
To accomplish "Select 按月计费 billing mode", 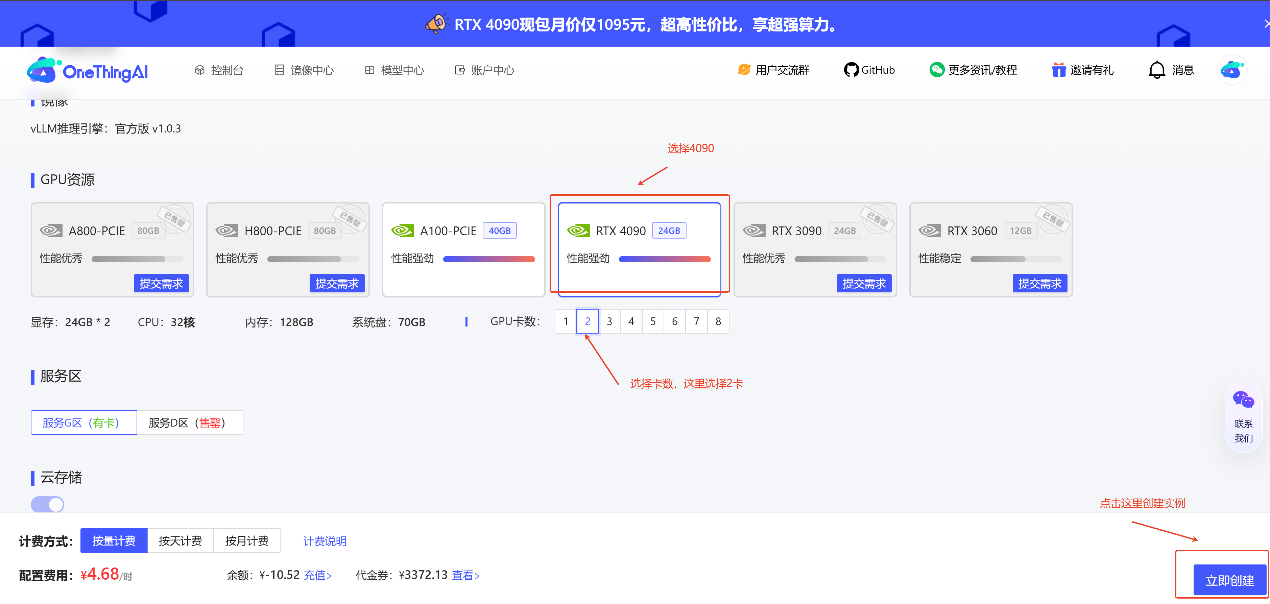I will 246,541.
